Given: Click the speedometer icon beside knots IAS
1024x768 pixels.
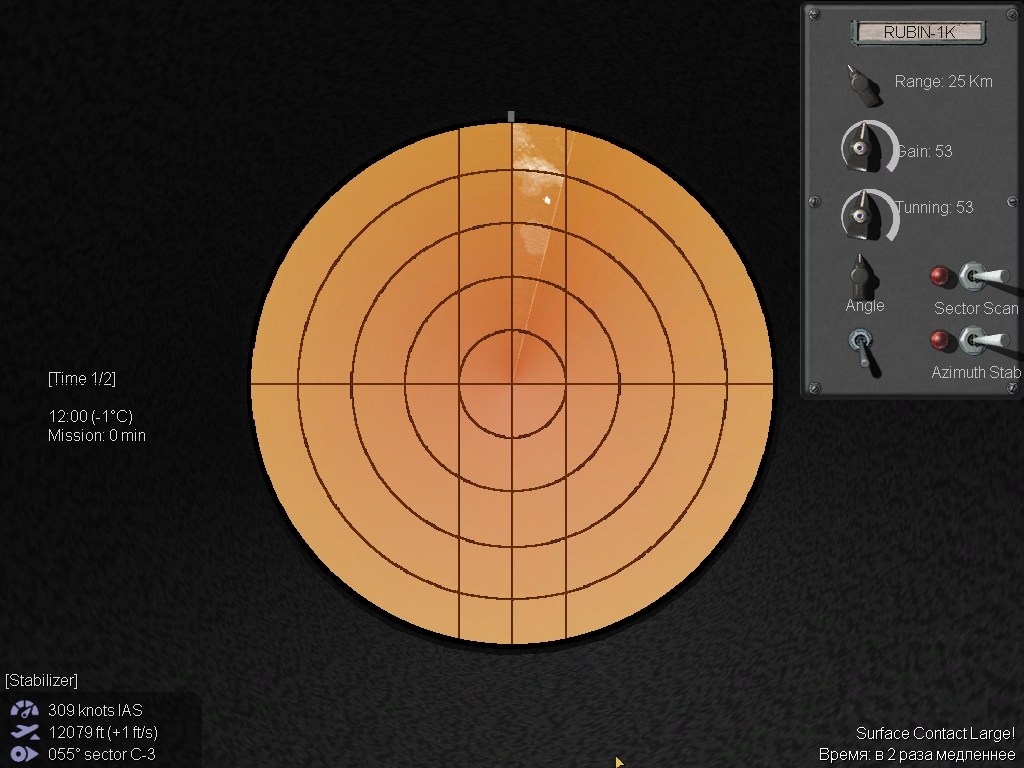Looking at the screenshot, I should pos(24,709).
